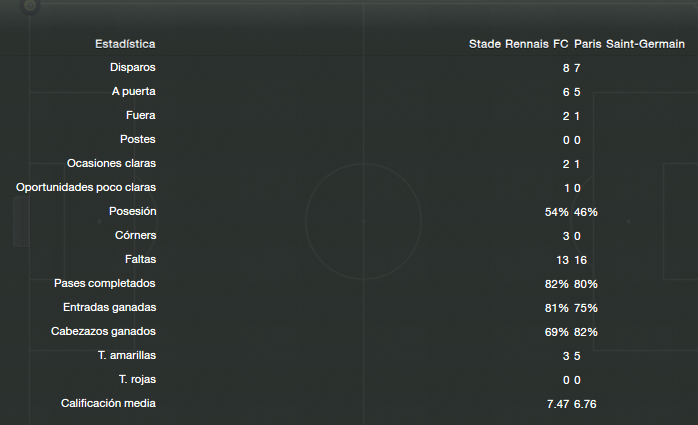Select the Calificación media row
Screen dimensions: 698x425
(349, 404)
